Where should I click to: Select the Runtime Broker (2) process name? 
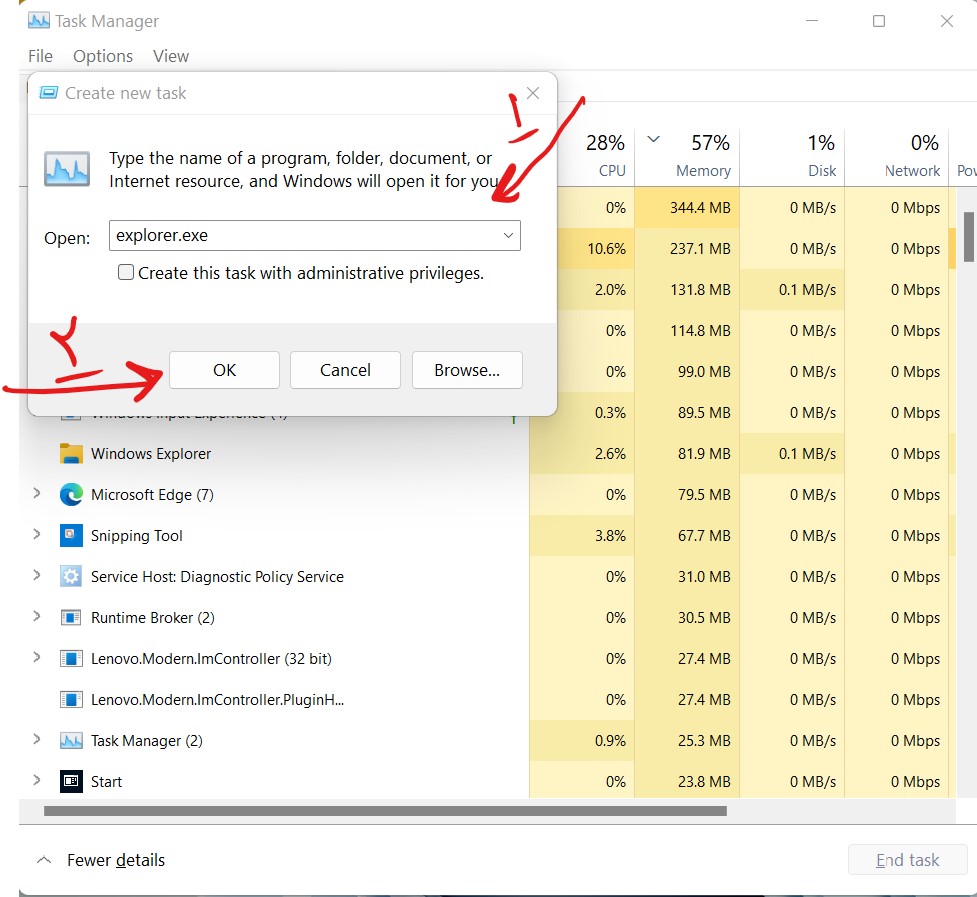[153, 618]
